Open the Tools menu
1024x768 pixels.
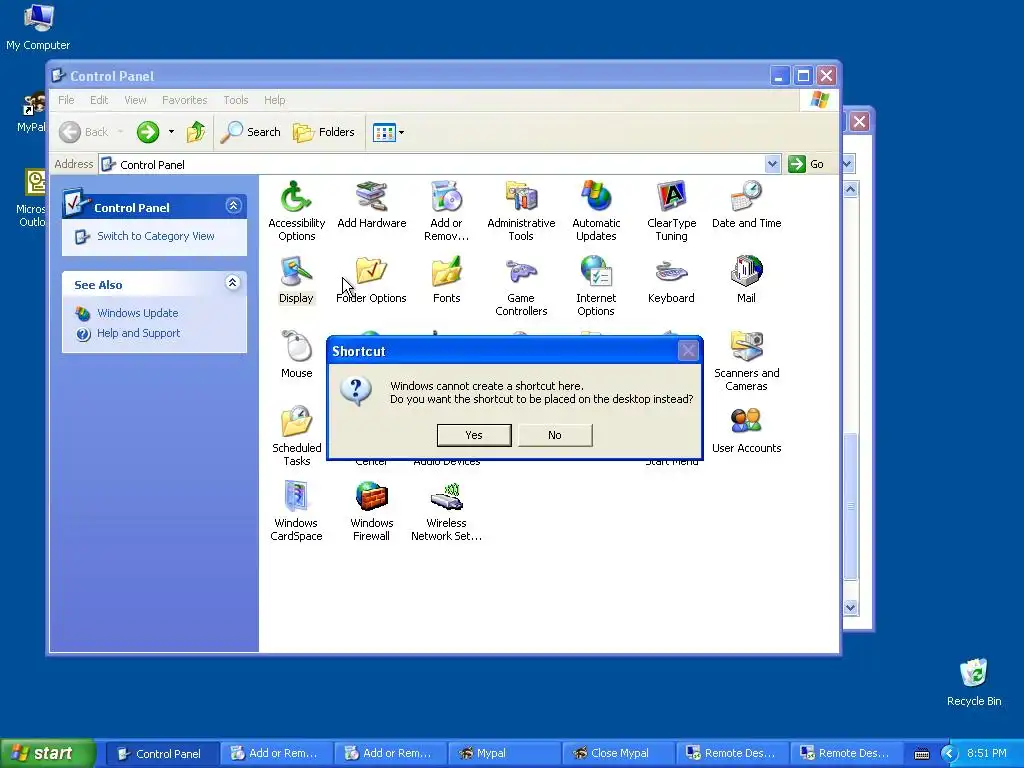236,100
